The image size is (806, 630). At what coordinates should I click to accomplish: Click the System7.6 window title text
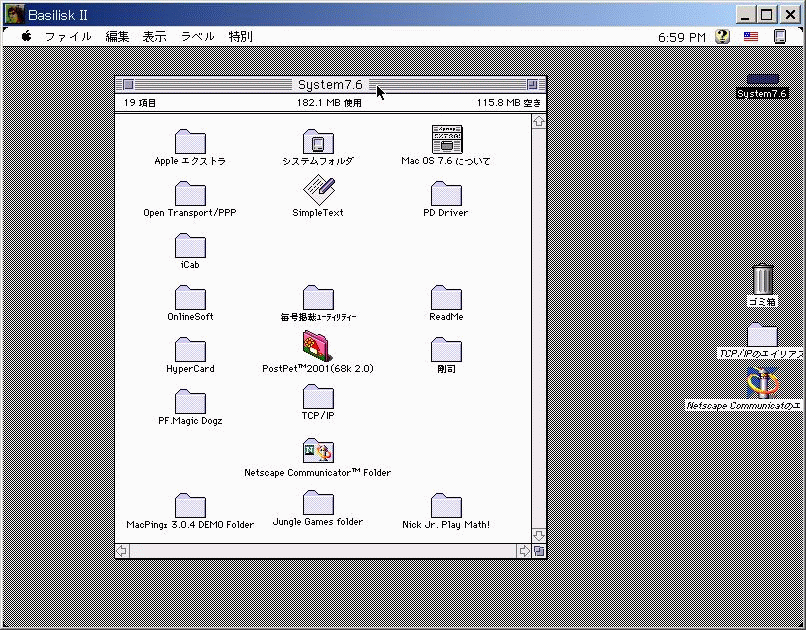click(x=330, y=85)
